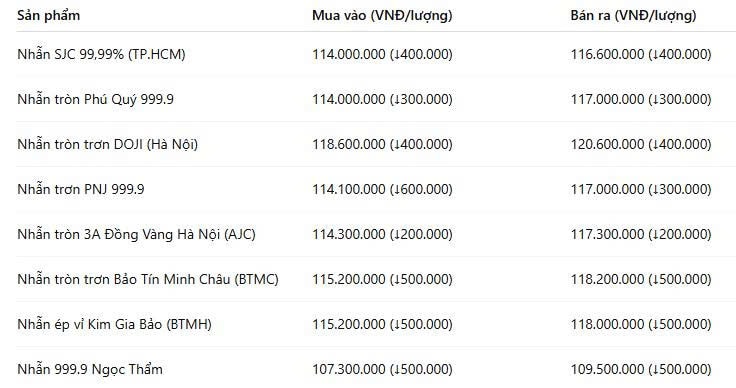Click the 'Sản phẩm' column header

48,15
